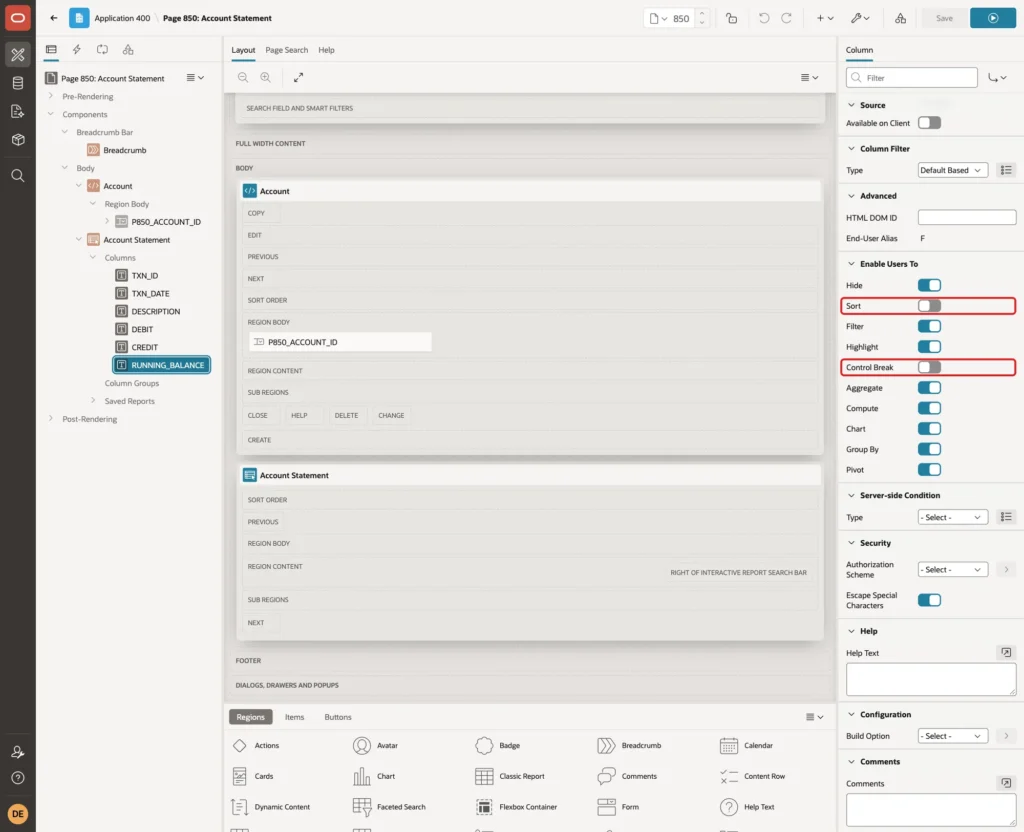The width and height of the screenshot is (1024, 832).
Task: Open Server-side Condition Type dropdown
Action: [x=952, y=517]
